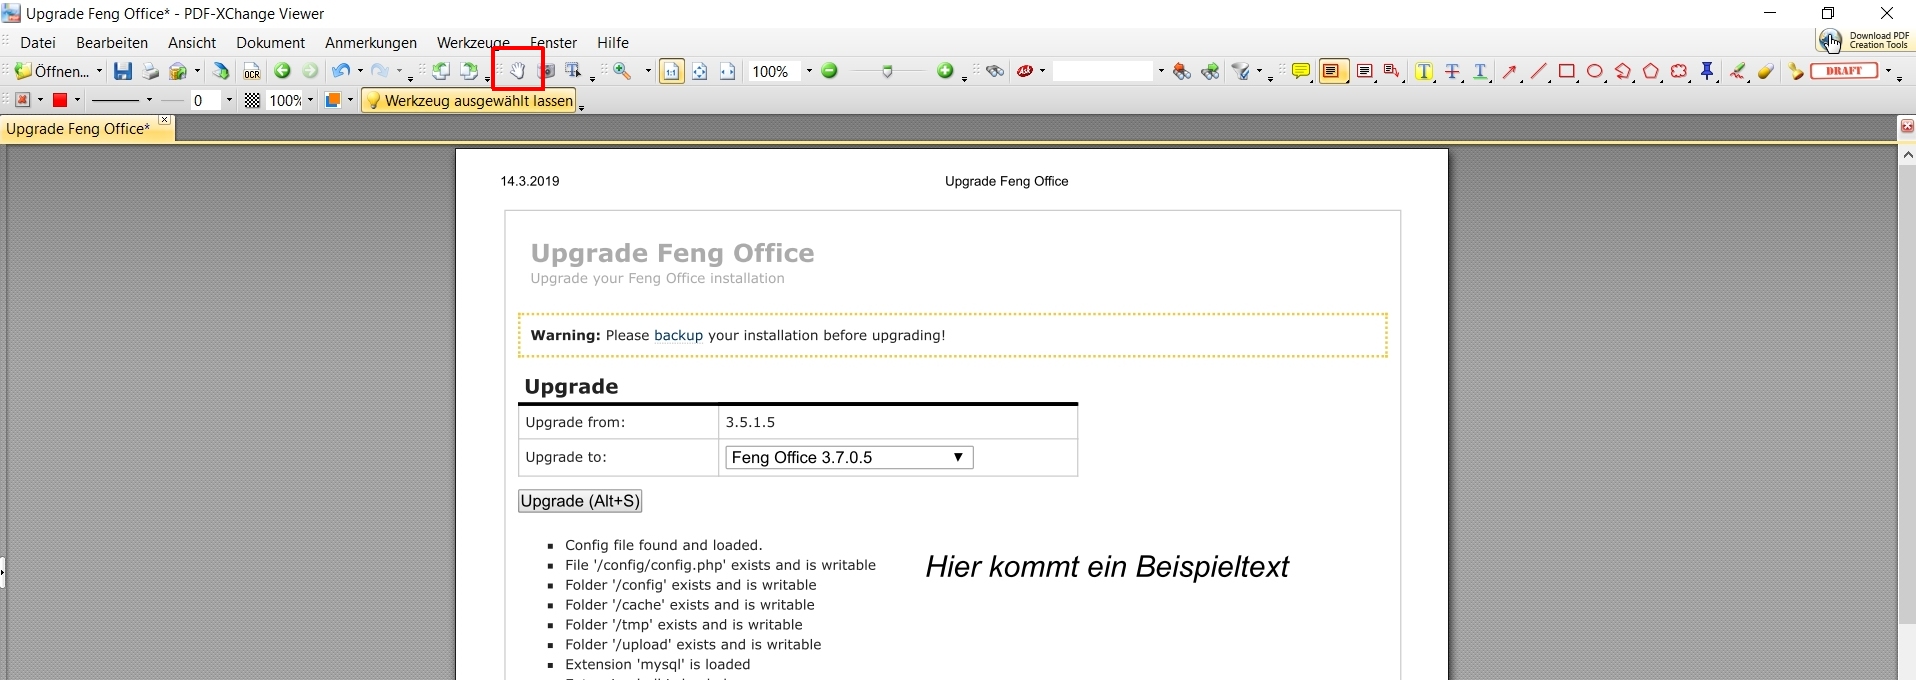The width and height of the screenshot is (1916, 680).
Task: Open the Datei menu
Action: 38,42
